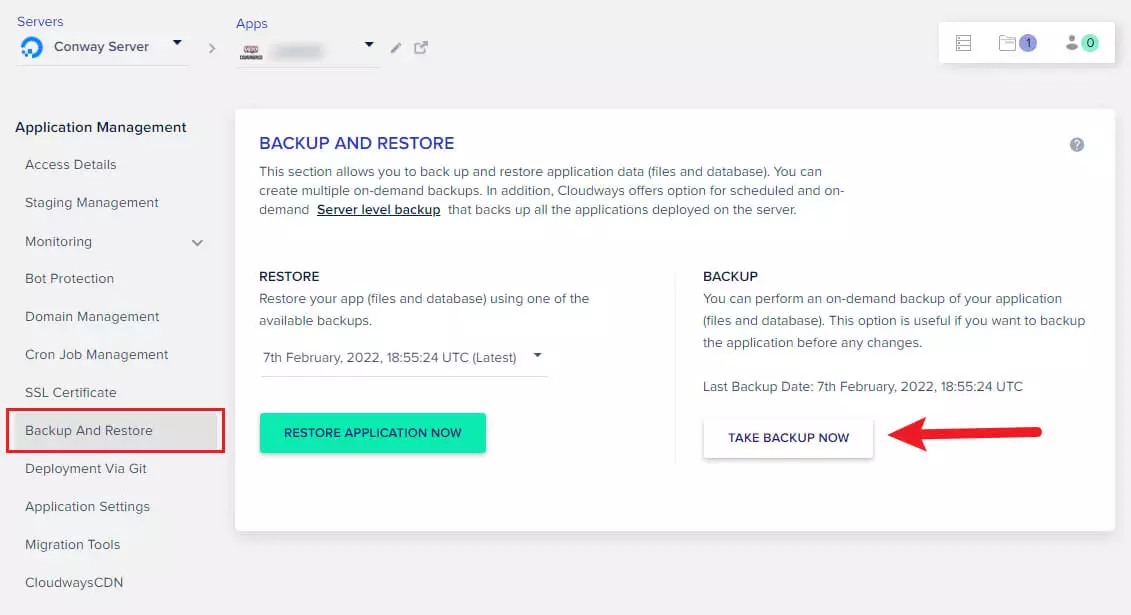
Task: Open Application Settings in sidebar
Action: click(87, 507)
